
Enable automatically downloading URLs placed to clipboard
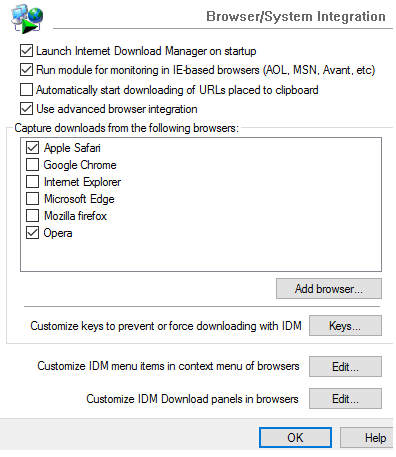point(26,90)
